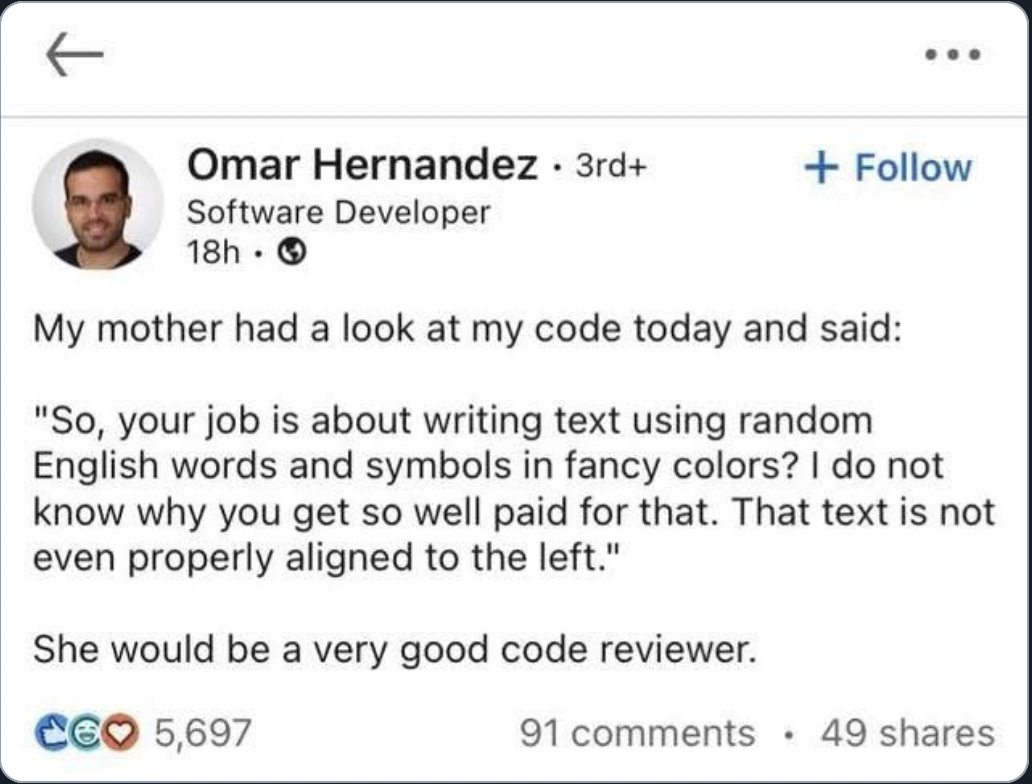1032x784 pixels.
Task: View the 5,697 reactions list
Action: [x=201, y=733]
